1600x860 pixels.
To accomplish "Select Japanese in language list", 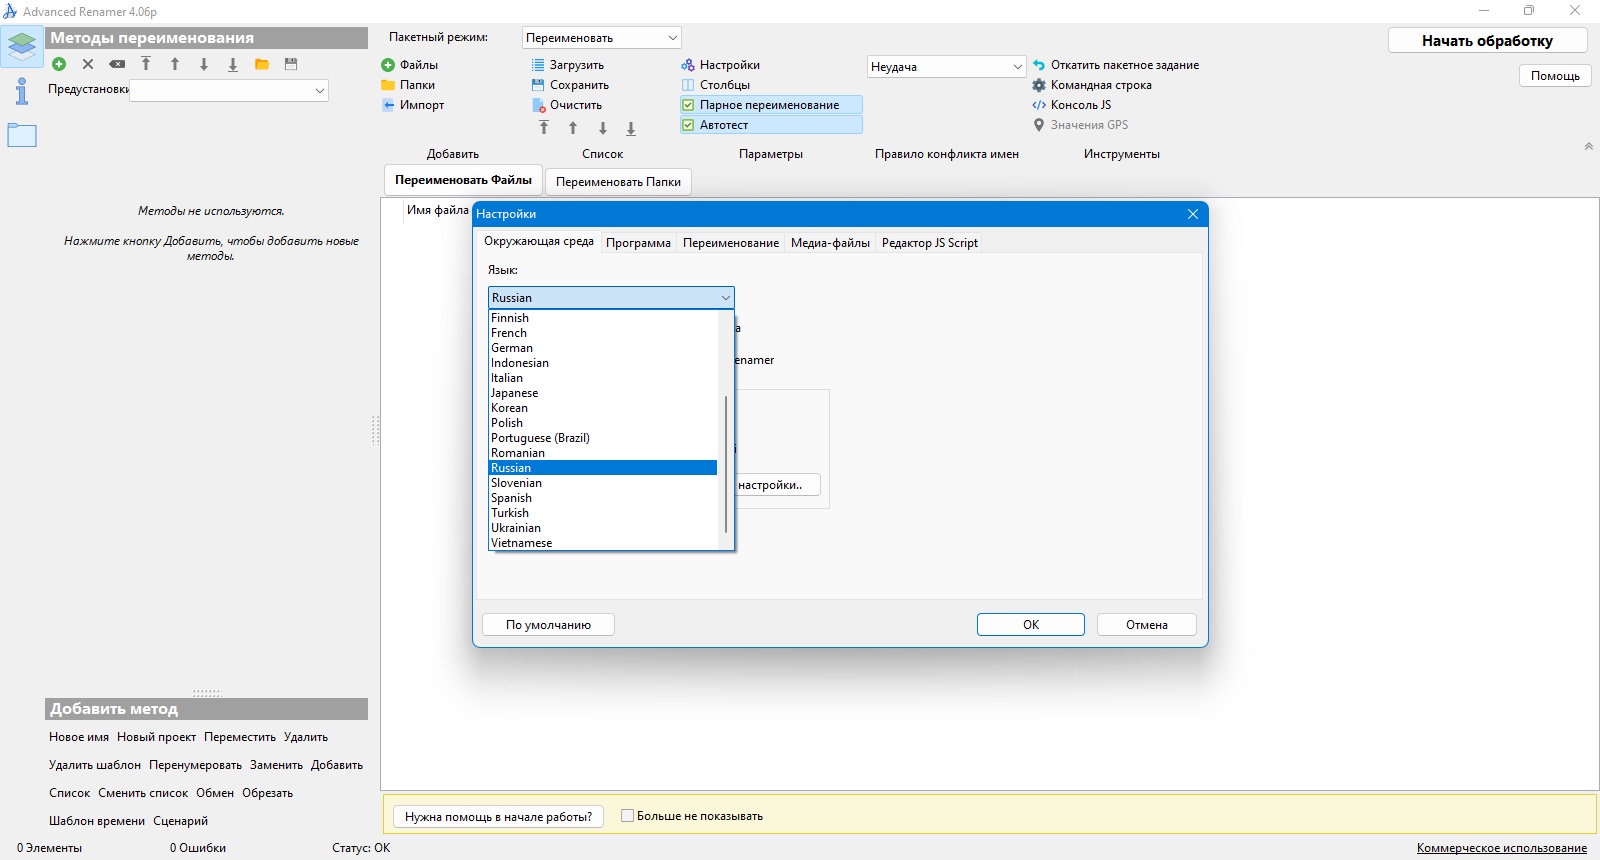I will [603, 393].
